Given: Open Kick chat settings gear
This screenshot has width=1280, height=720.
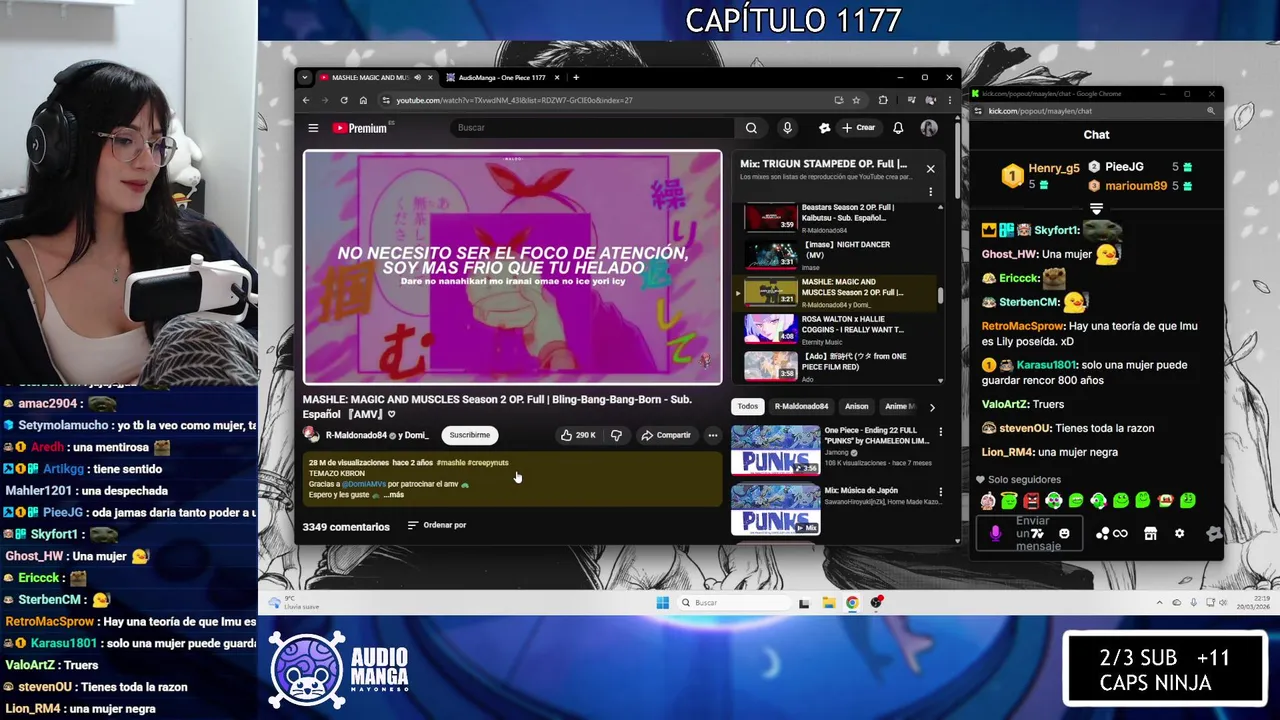Looking at the screenshot, I should click(x=1179, y=534).
